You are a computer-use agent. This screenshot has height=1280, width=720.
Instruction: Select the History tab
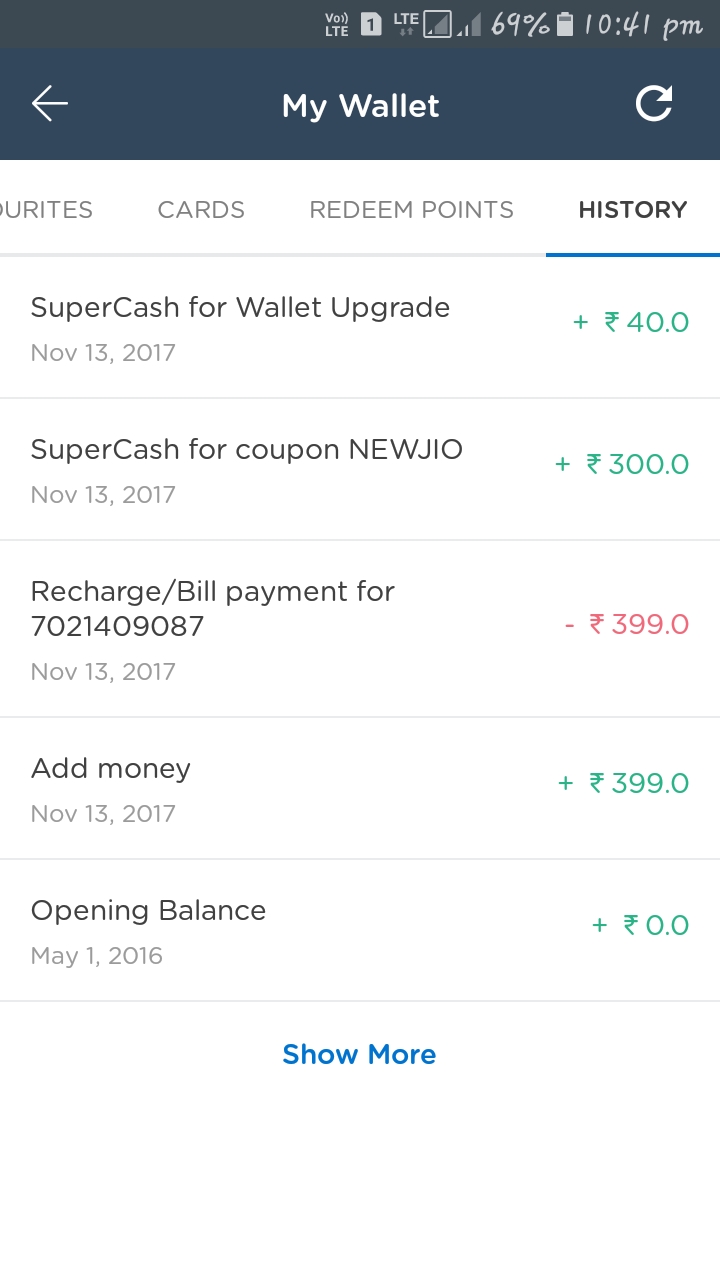point(632,210)
